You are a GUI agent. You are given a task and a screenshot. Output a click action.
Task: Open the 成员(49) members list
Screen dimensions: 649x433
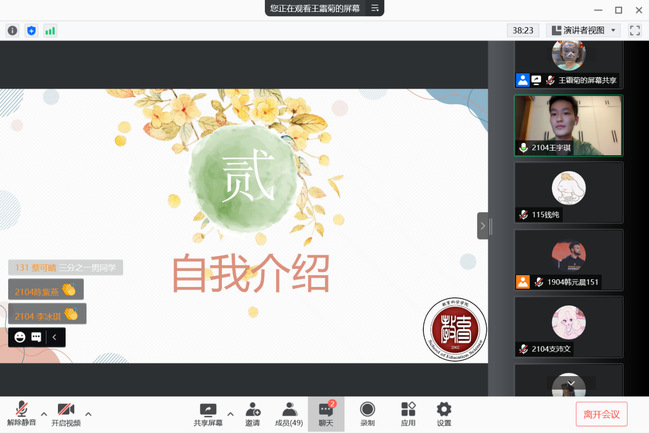click(289, 410)
